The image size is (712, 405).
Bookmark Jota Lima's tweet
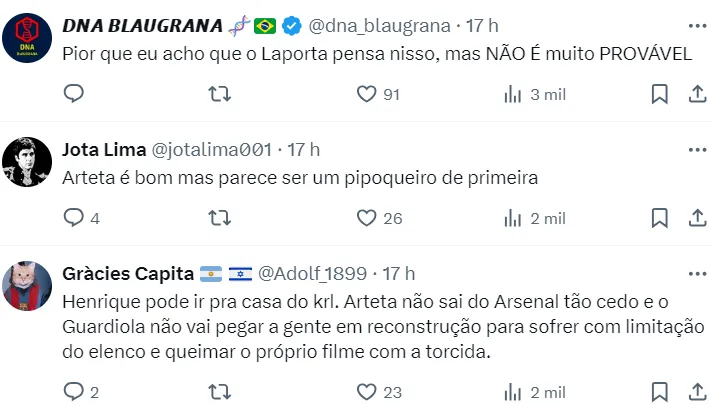tap(660, 218)
